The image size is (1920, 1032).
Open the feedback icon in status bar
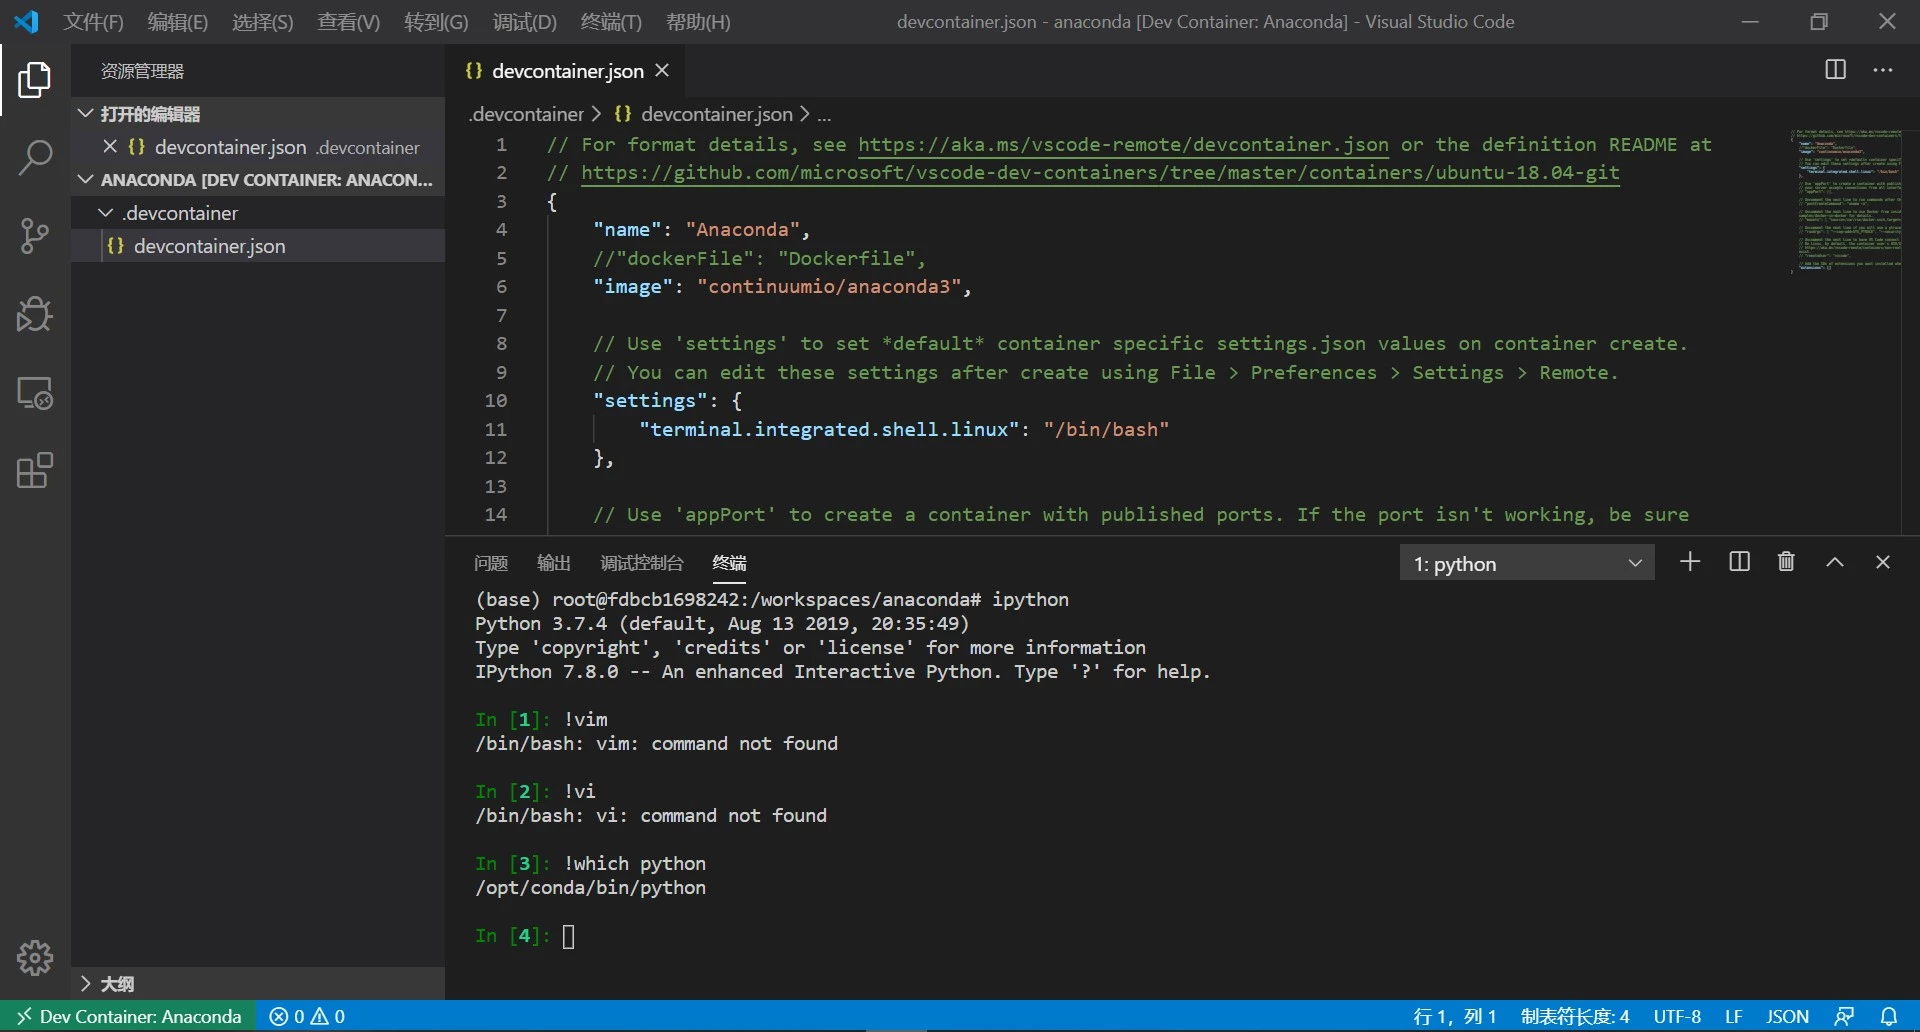1845,1016
